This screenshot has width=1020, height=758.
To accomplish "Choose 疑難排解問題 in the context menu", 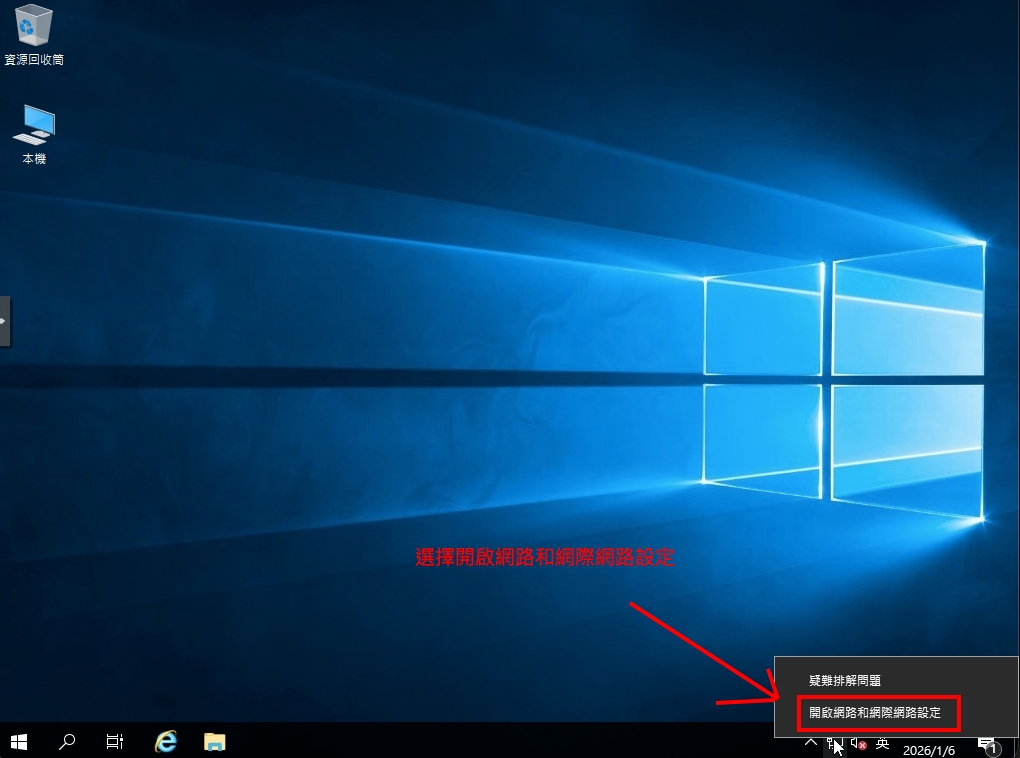I will click(x=845, y=680).
